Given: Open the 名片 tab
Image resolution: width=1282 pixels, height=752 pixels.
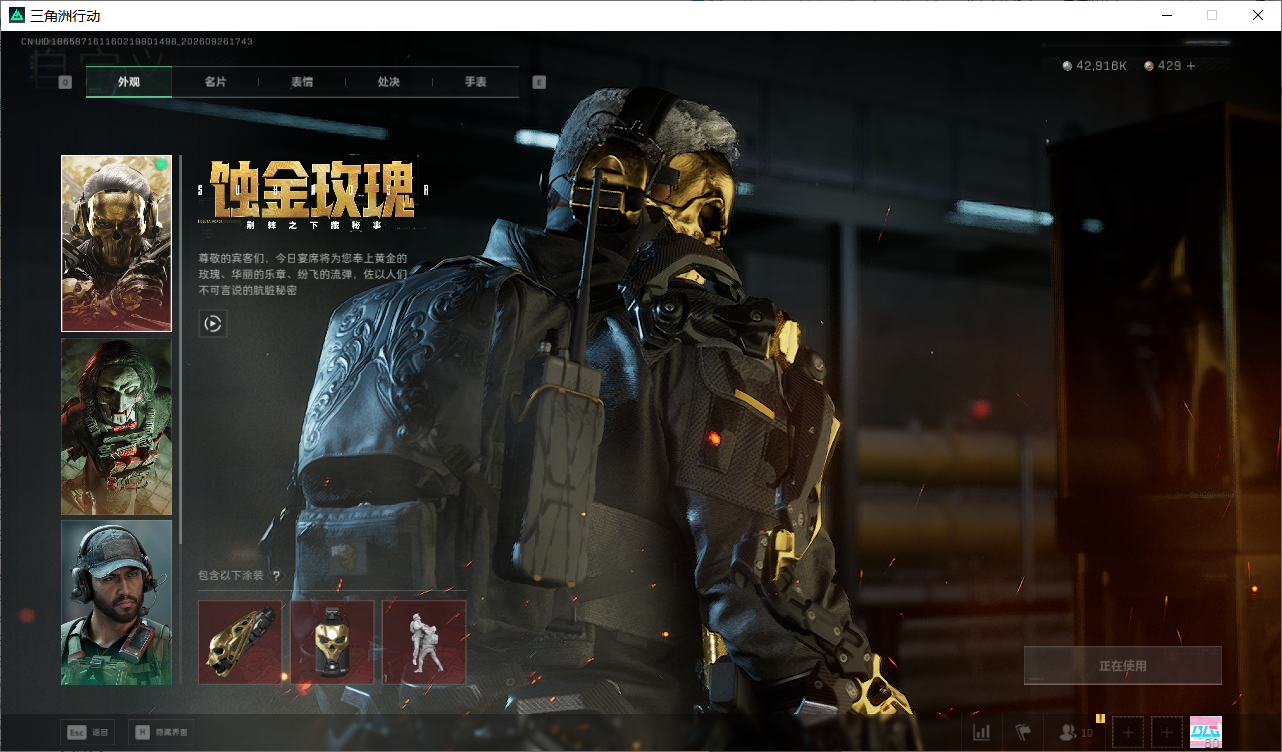Looking at the screenshot, I should pos(215,82).
